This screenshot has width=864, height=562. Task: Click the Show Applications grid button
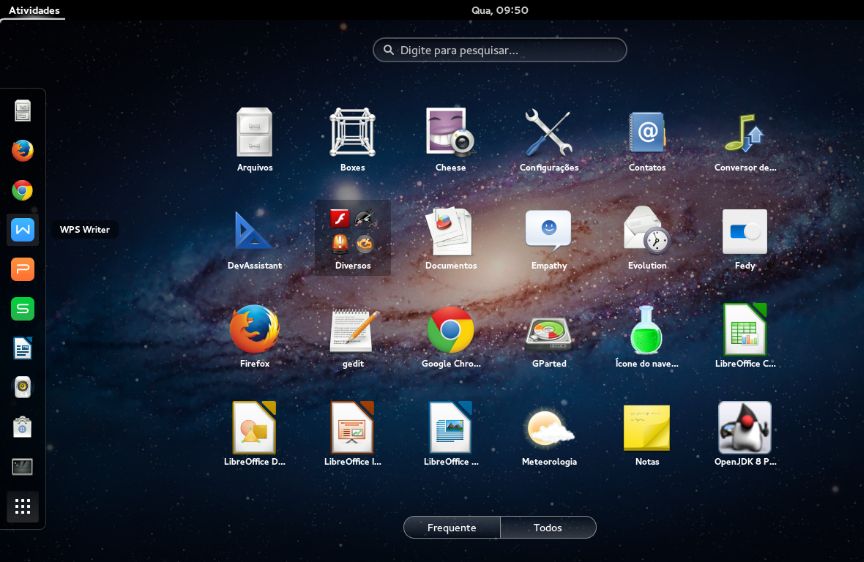[x=23, y=506]
